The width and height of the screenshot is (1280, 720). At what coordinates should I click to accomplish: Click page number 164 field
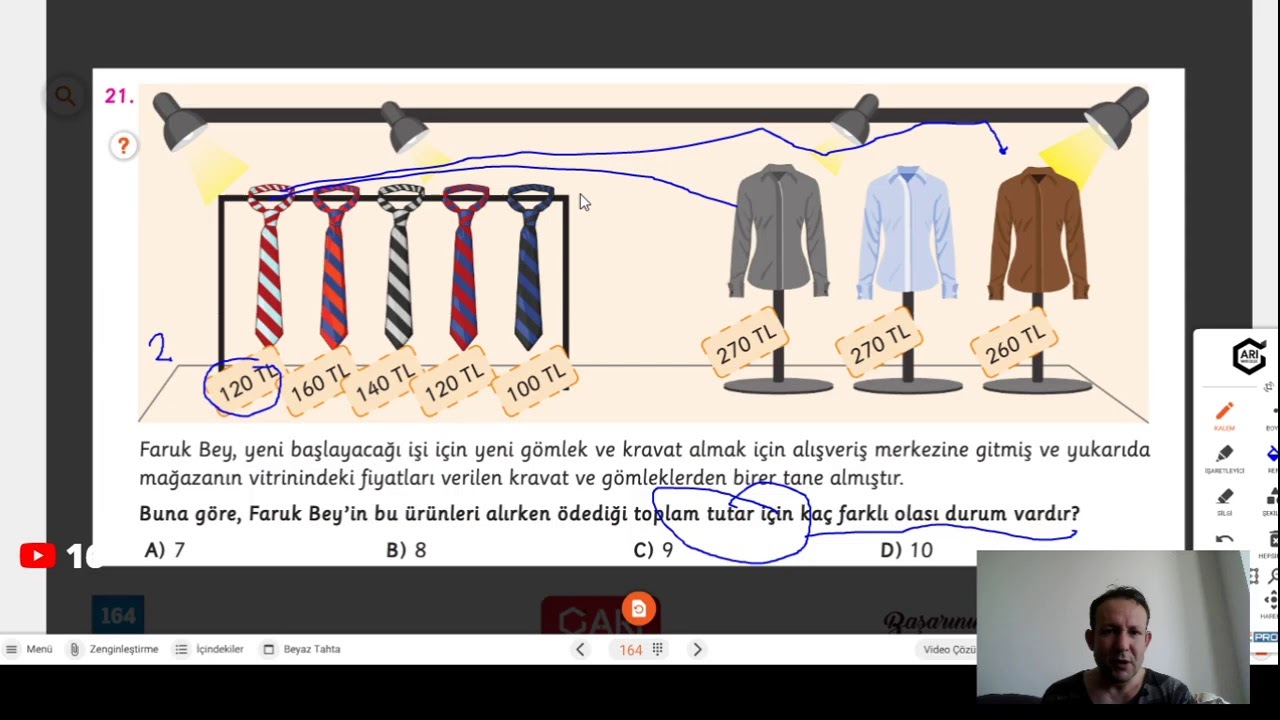click(630, 650)
